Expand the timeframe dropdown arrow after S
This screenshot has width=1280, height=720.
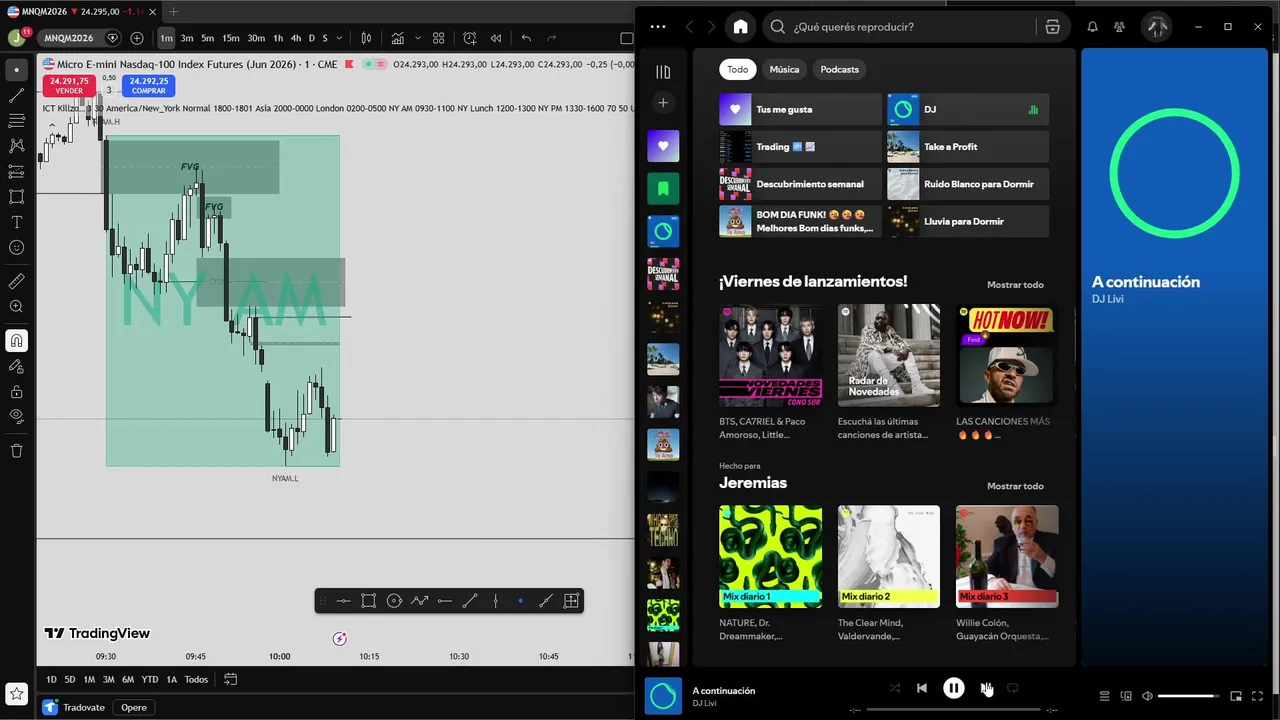339,38
